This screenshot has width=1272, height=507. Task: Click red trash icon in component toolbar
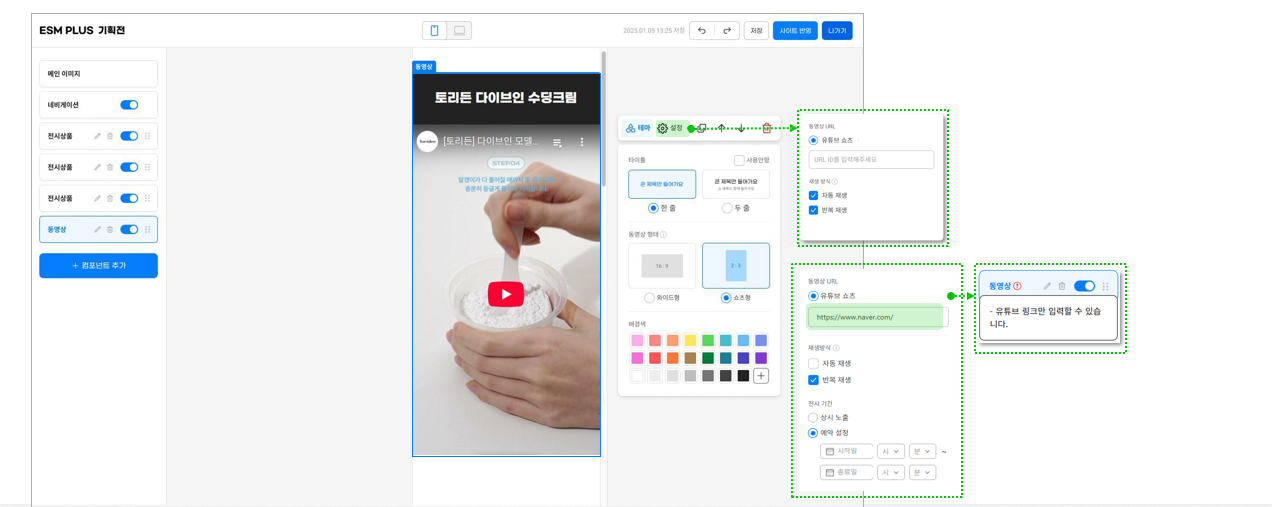[x=767, y=128]
